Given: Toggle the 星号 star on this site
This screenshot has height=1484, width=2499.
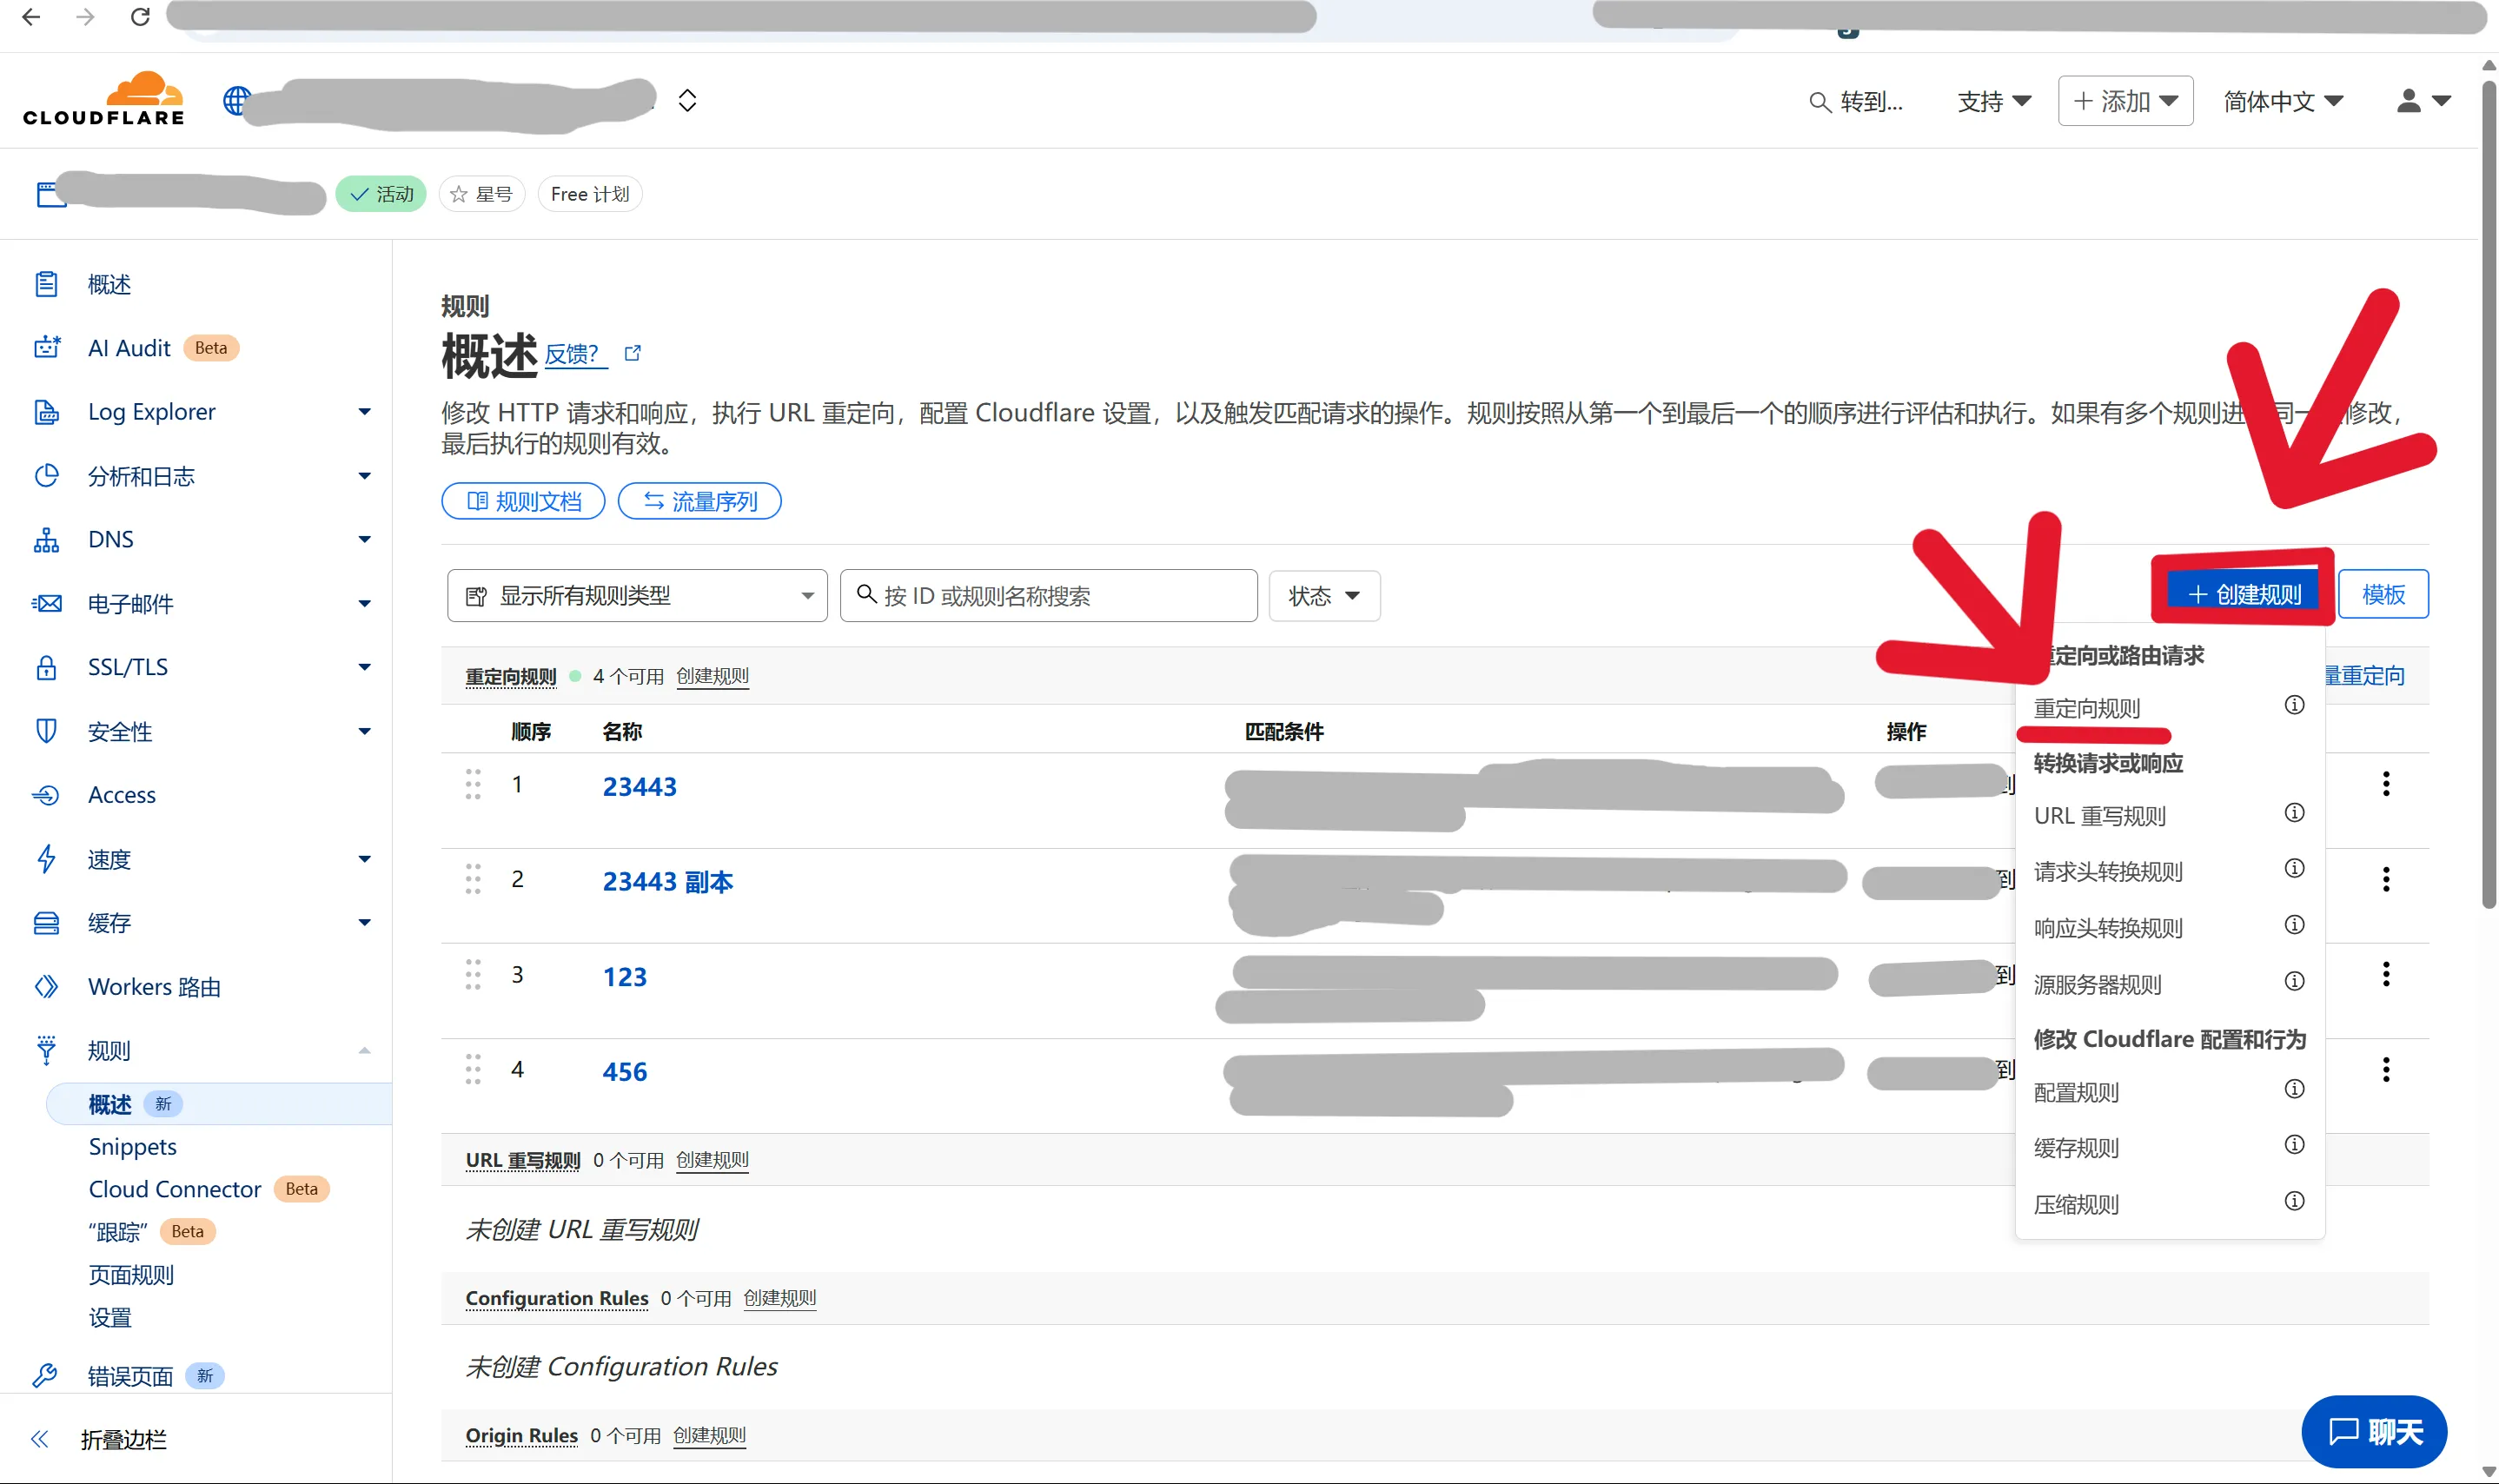Looking at the screenshot, I should [x=482, y=194].
